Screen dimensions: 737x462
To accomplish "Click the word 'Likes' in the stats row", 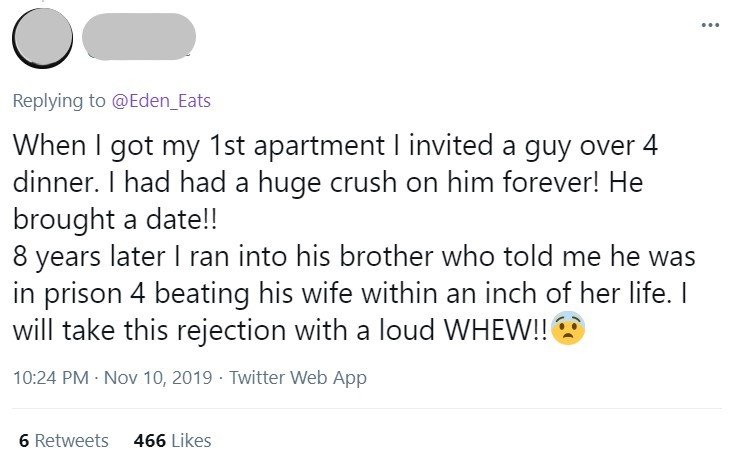I will click(190, 440).
